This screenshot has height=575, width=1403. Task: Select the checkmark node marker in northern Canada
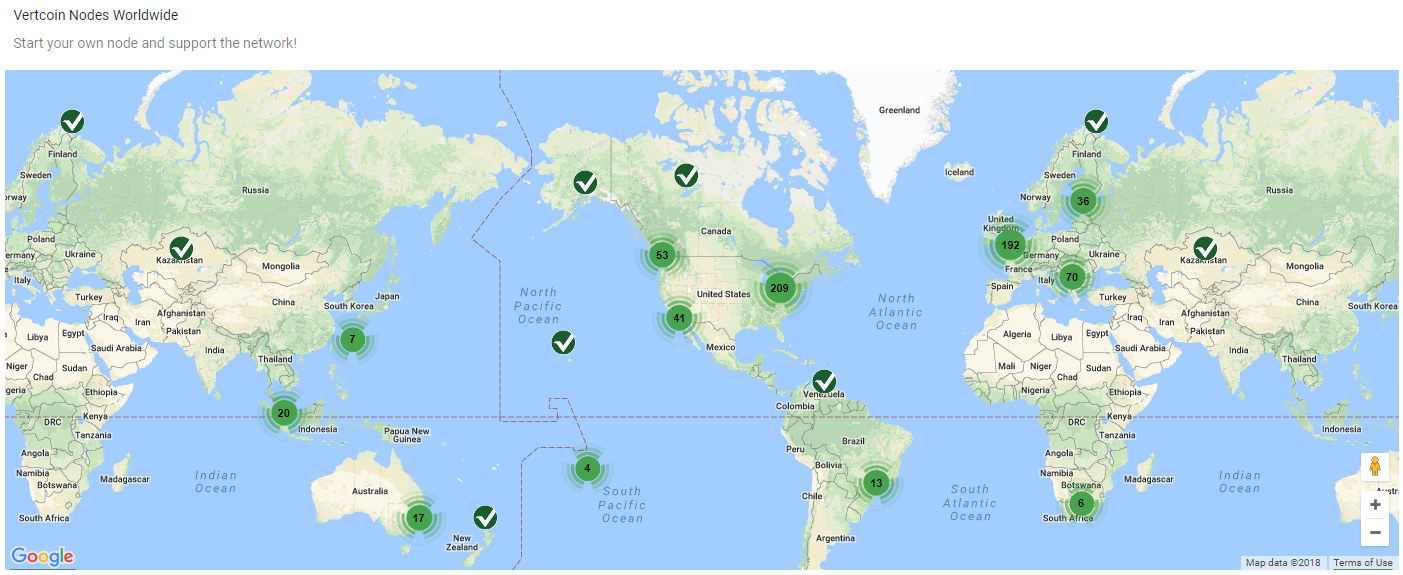(686, 175)
